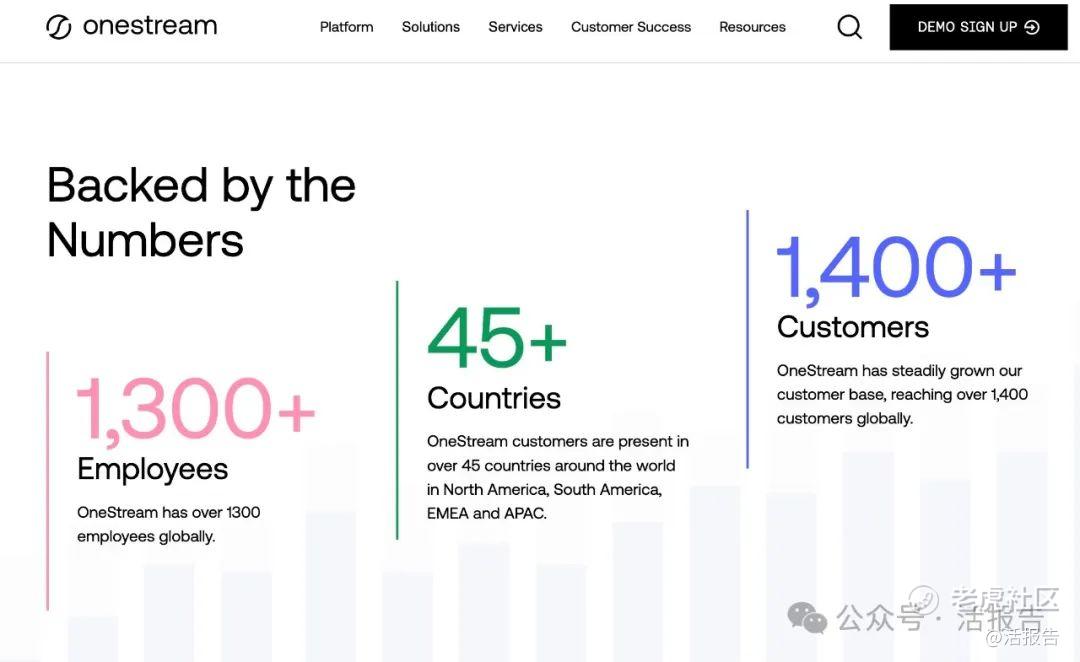1080x662 pixels.
Task: Open the Services menu
Action: (515, 27)
